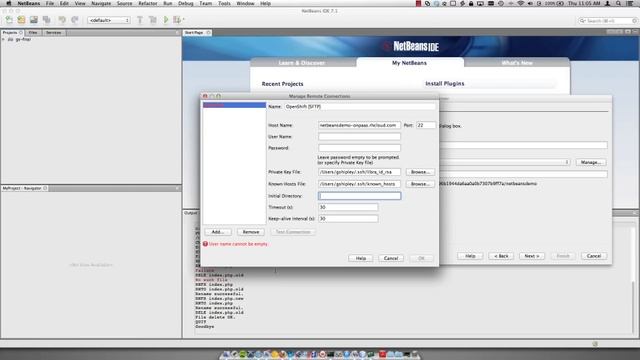
Task: Click the Name field containing OpenShift (SFTP)
Action: click(360, 107)
